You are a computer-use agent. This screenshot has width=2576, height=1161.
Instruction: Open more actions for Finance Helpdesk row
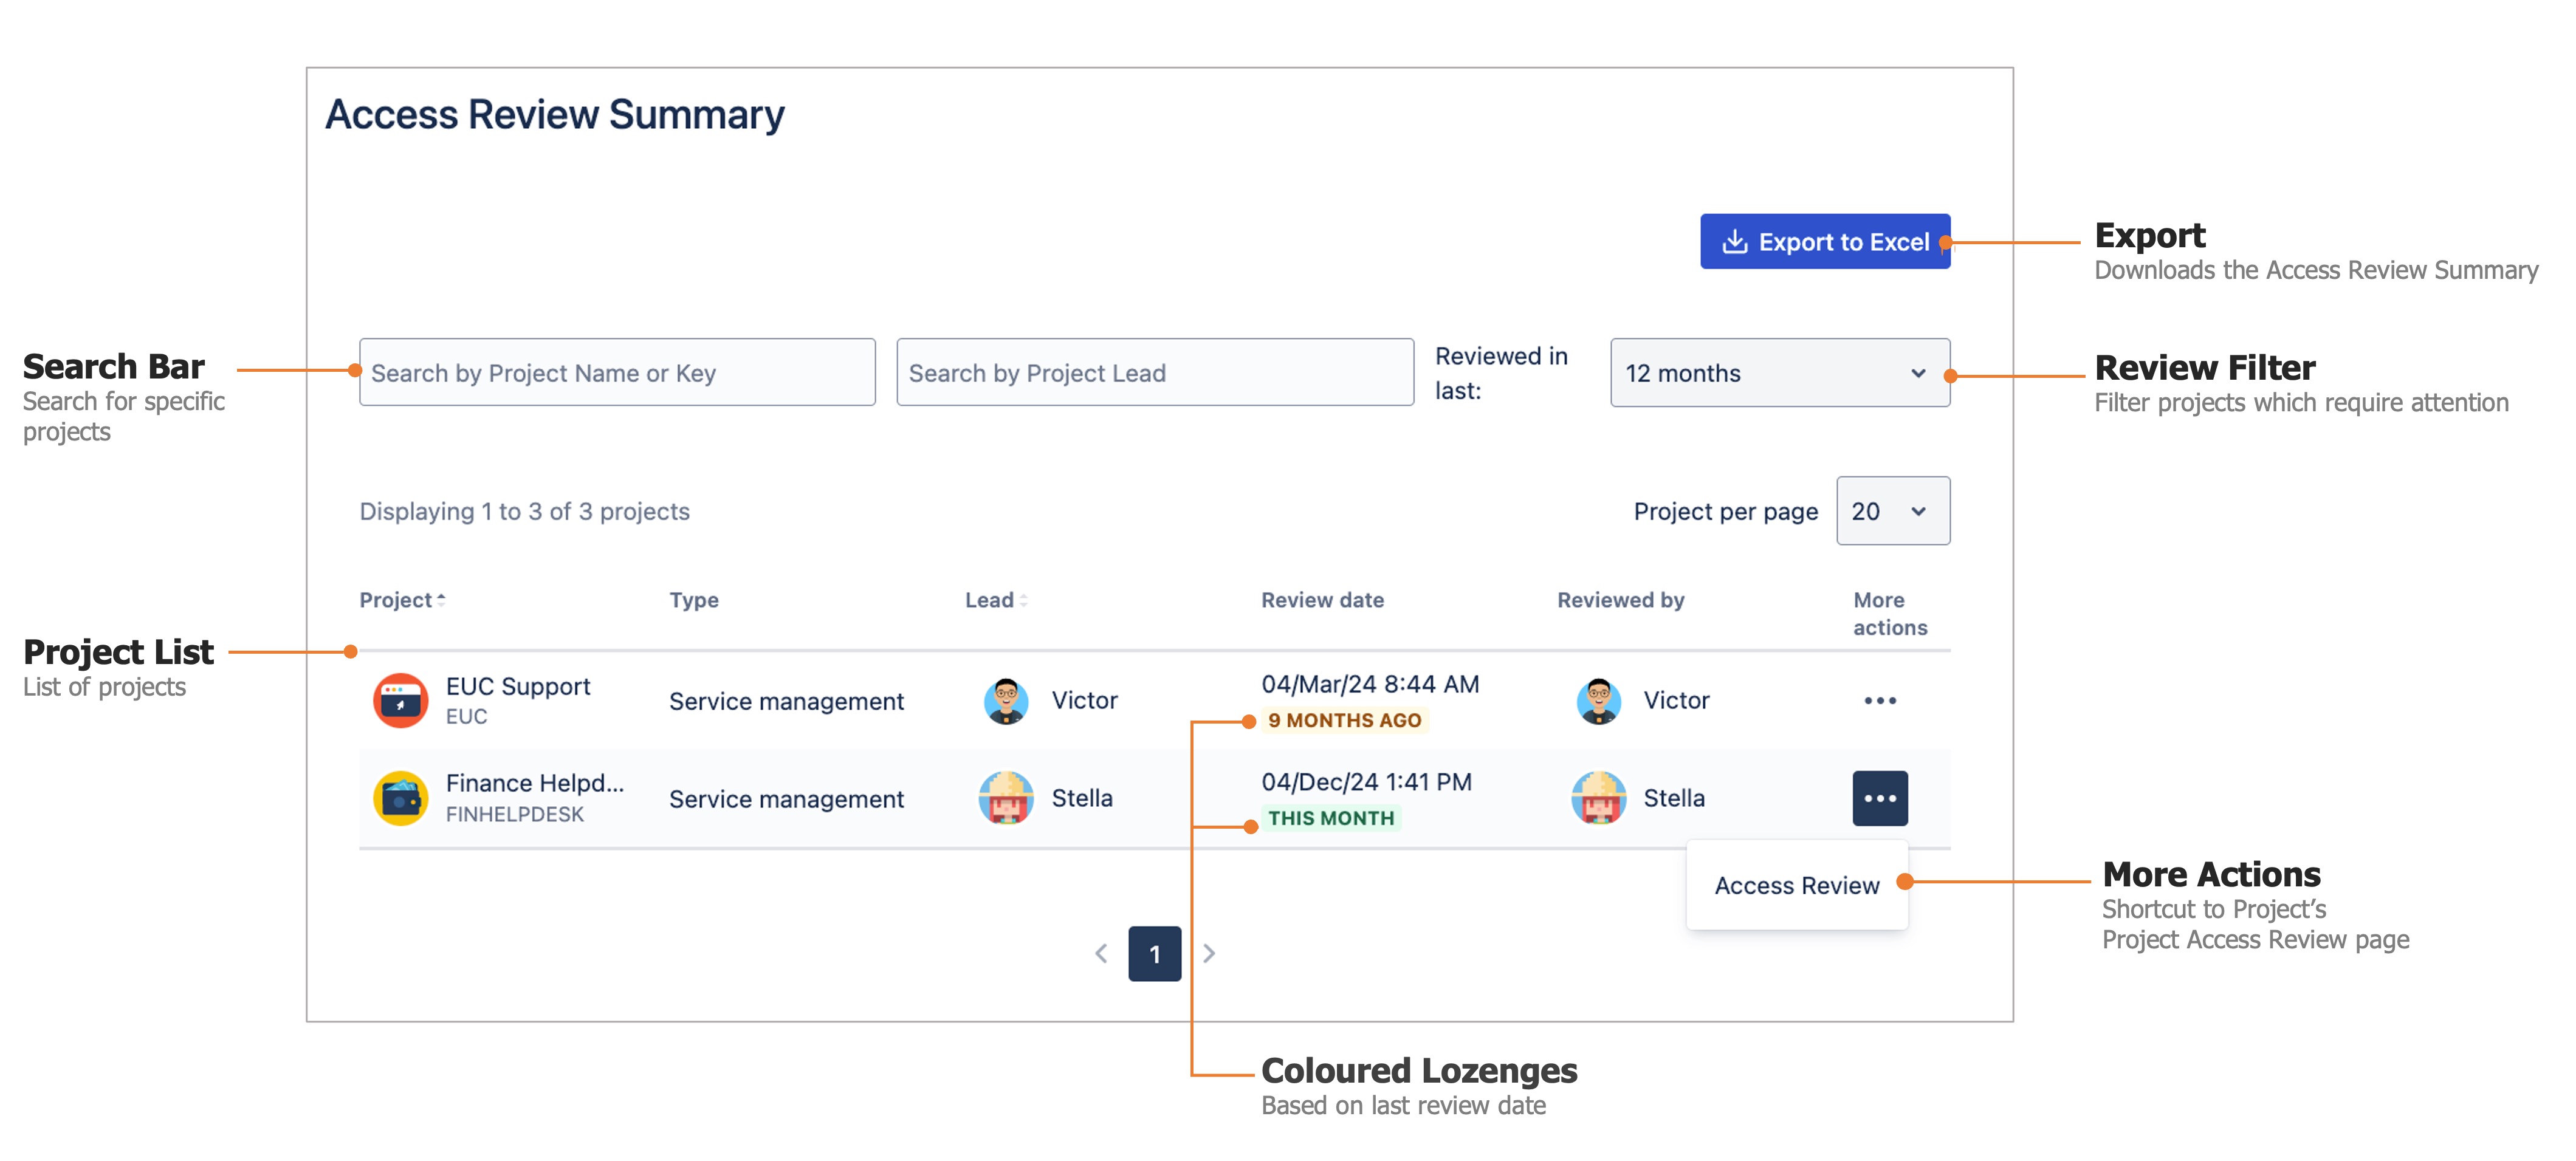1880,797
